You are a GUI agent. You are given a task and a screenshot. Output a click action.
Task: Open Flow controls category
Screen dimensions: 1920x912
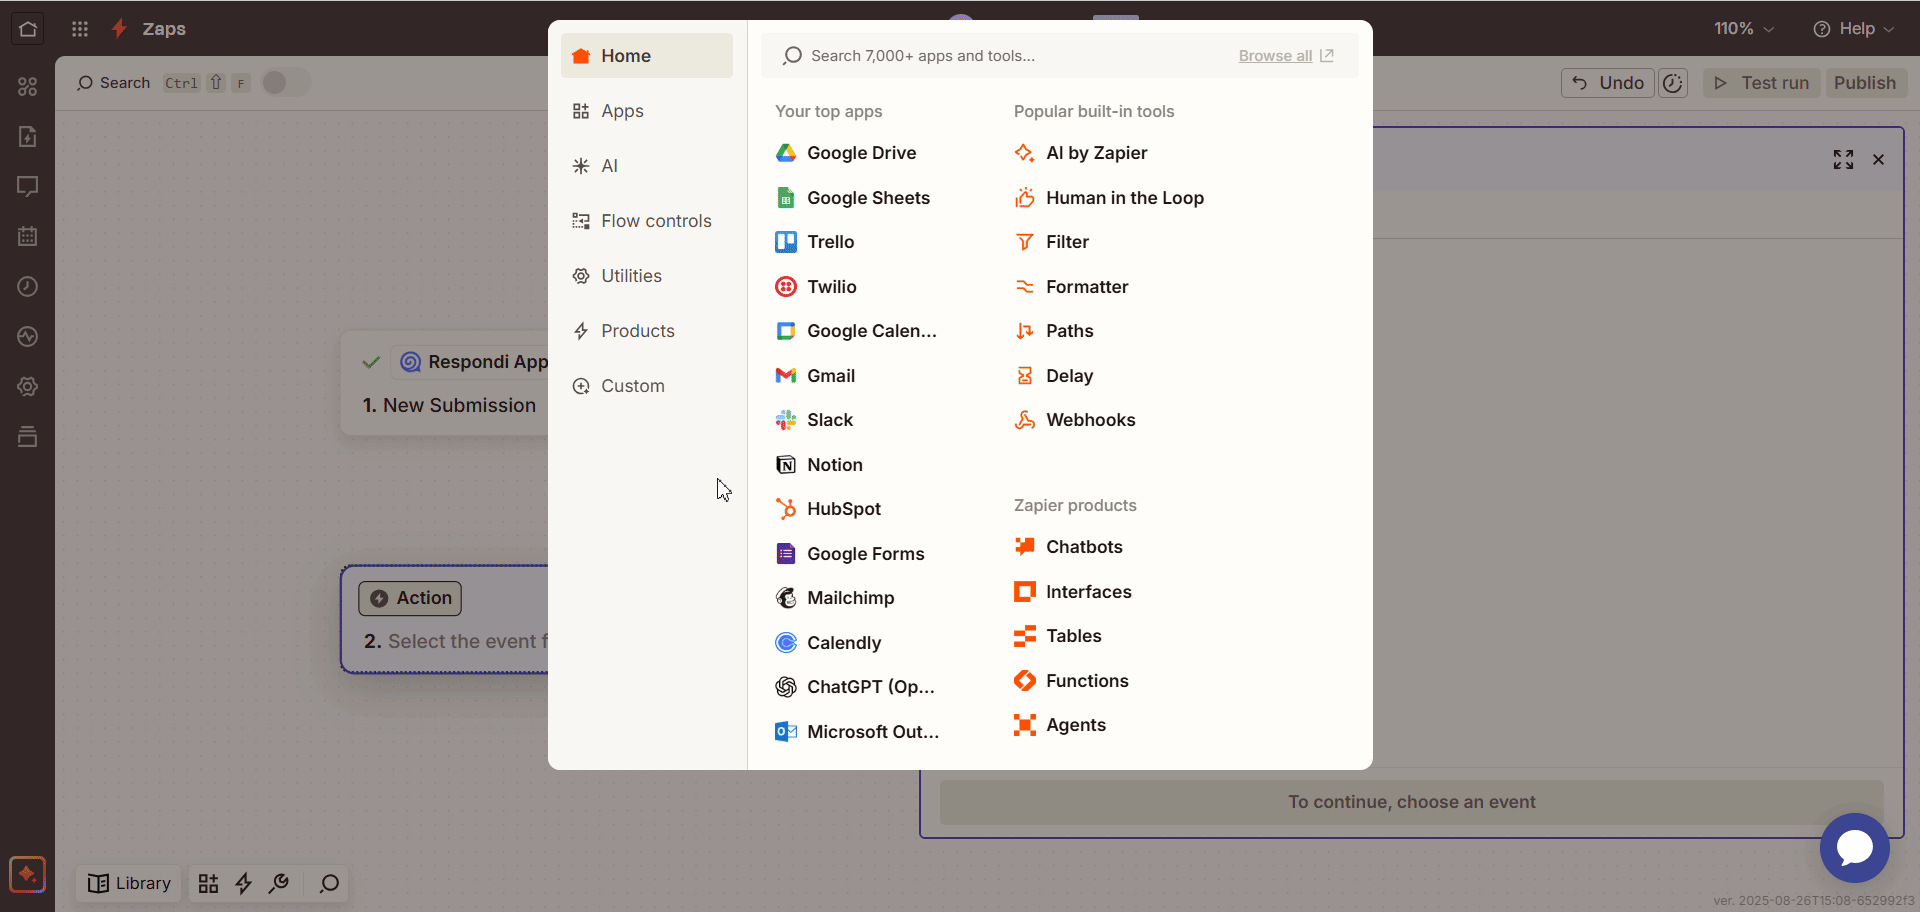pyautogui.click(x=646, y=221)
